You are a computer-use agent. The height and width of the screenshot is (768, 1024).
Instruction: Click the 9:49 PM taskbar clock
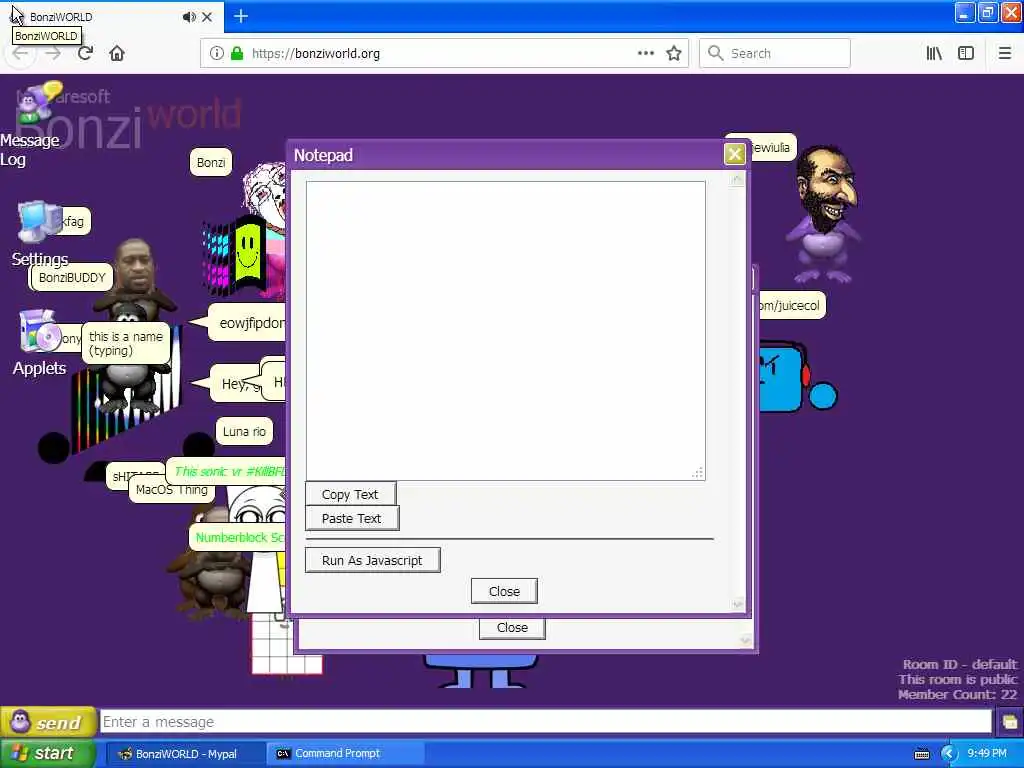pyautogui.click(x=987, y=754)
